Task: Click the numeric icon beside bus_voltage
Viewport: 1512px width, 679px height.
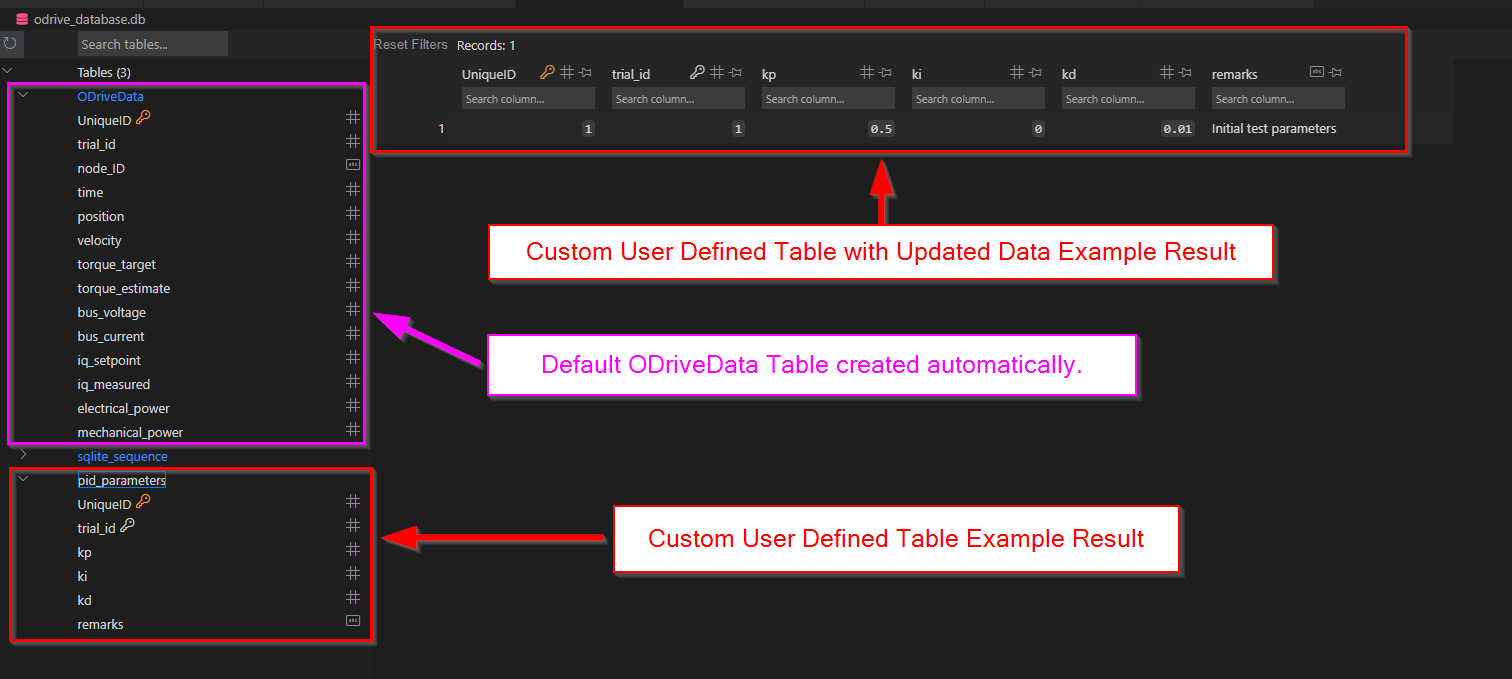Action: [352, 310]
